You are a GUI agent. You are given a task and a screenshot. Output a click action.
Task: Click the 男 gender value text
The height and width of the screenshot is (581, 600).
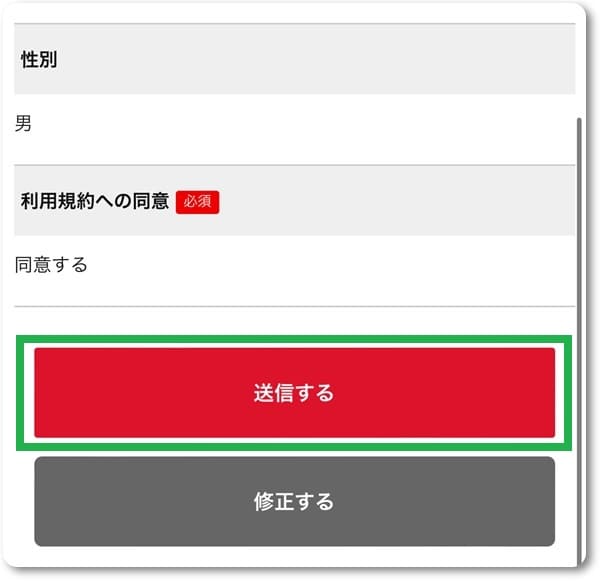click(x=23, y=123)
